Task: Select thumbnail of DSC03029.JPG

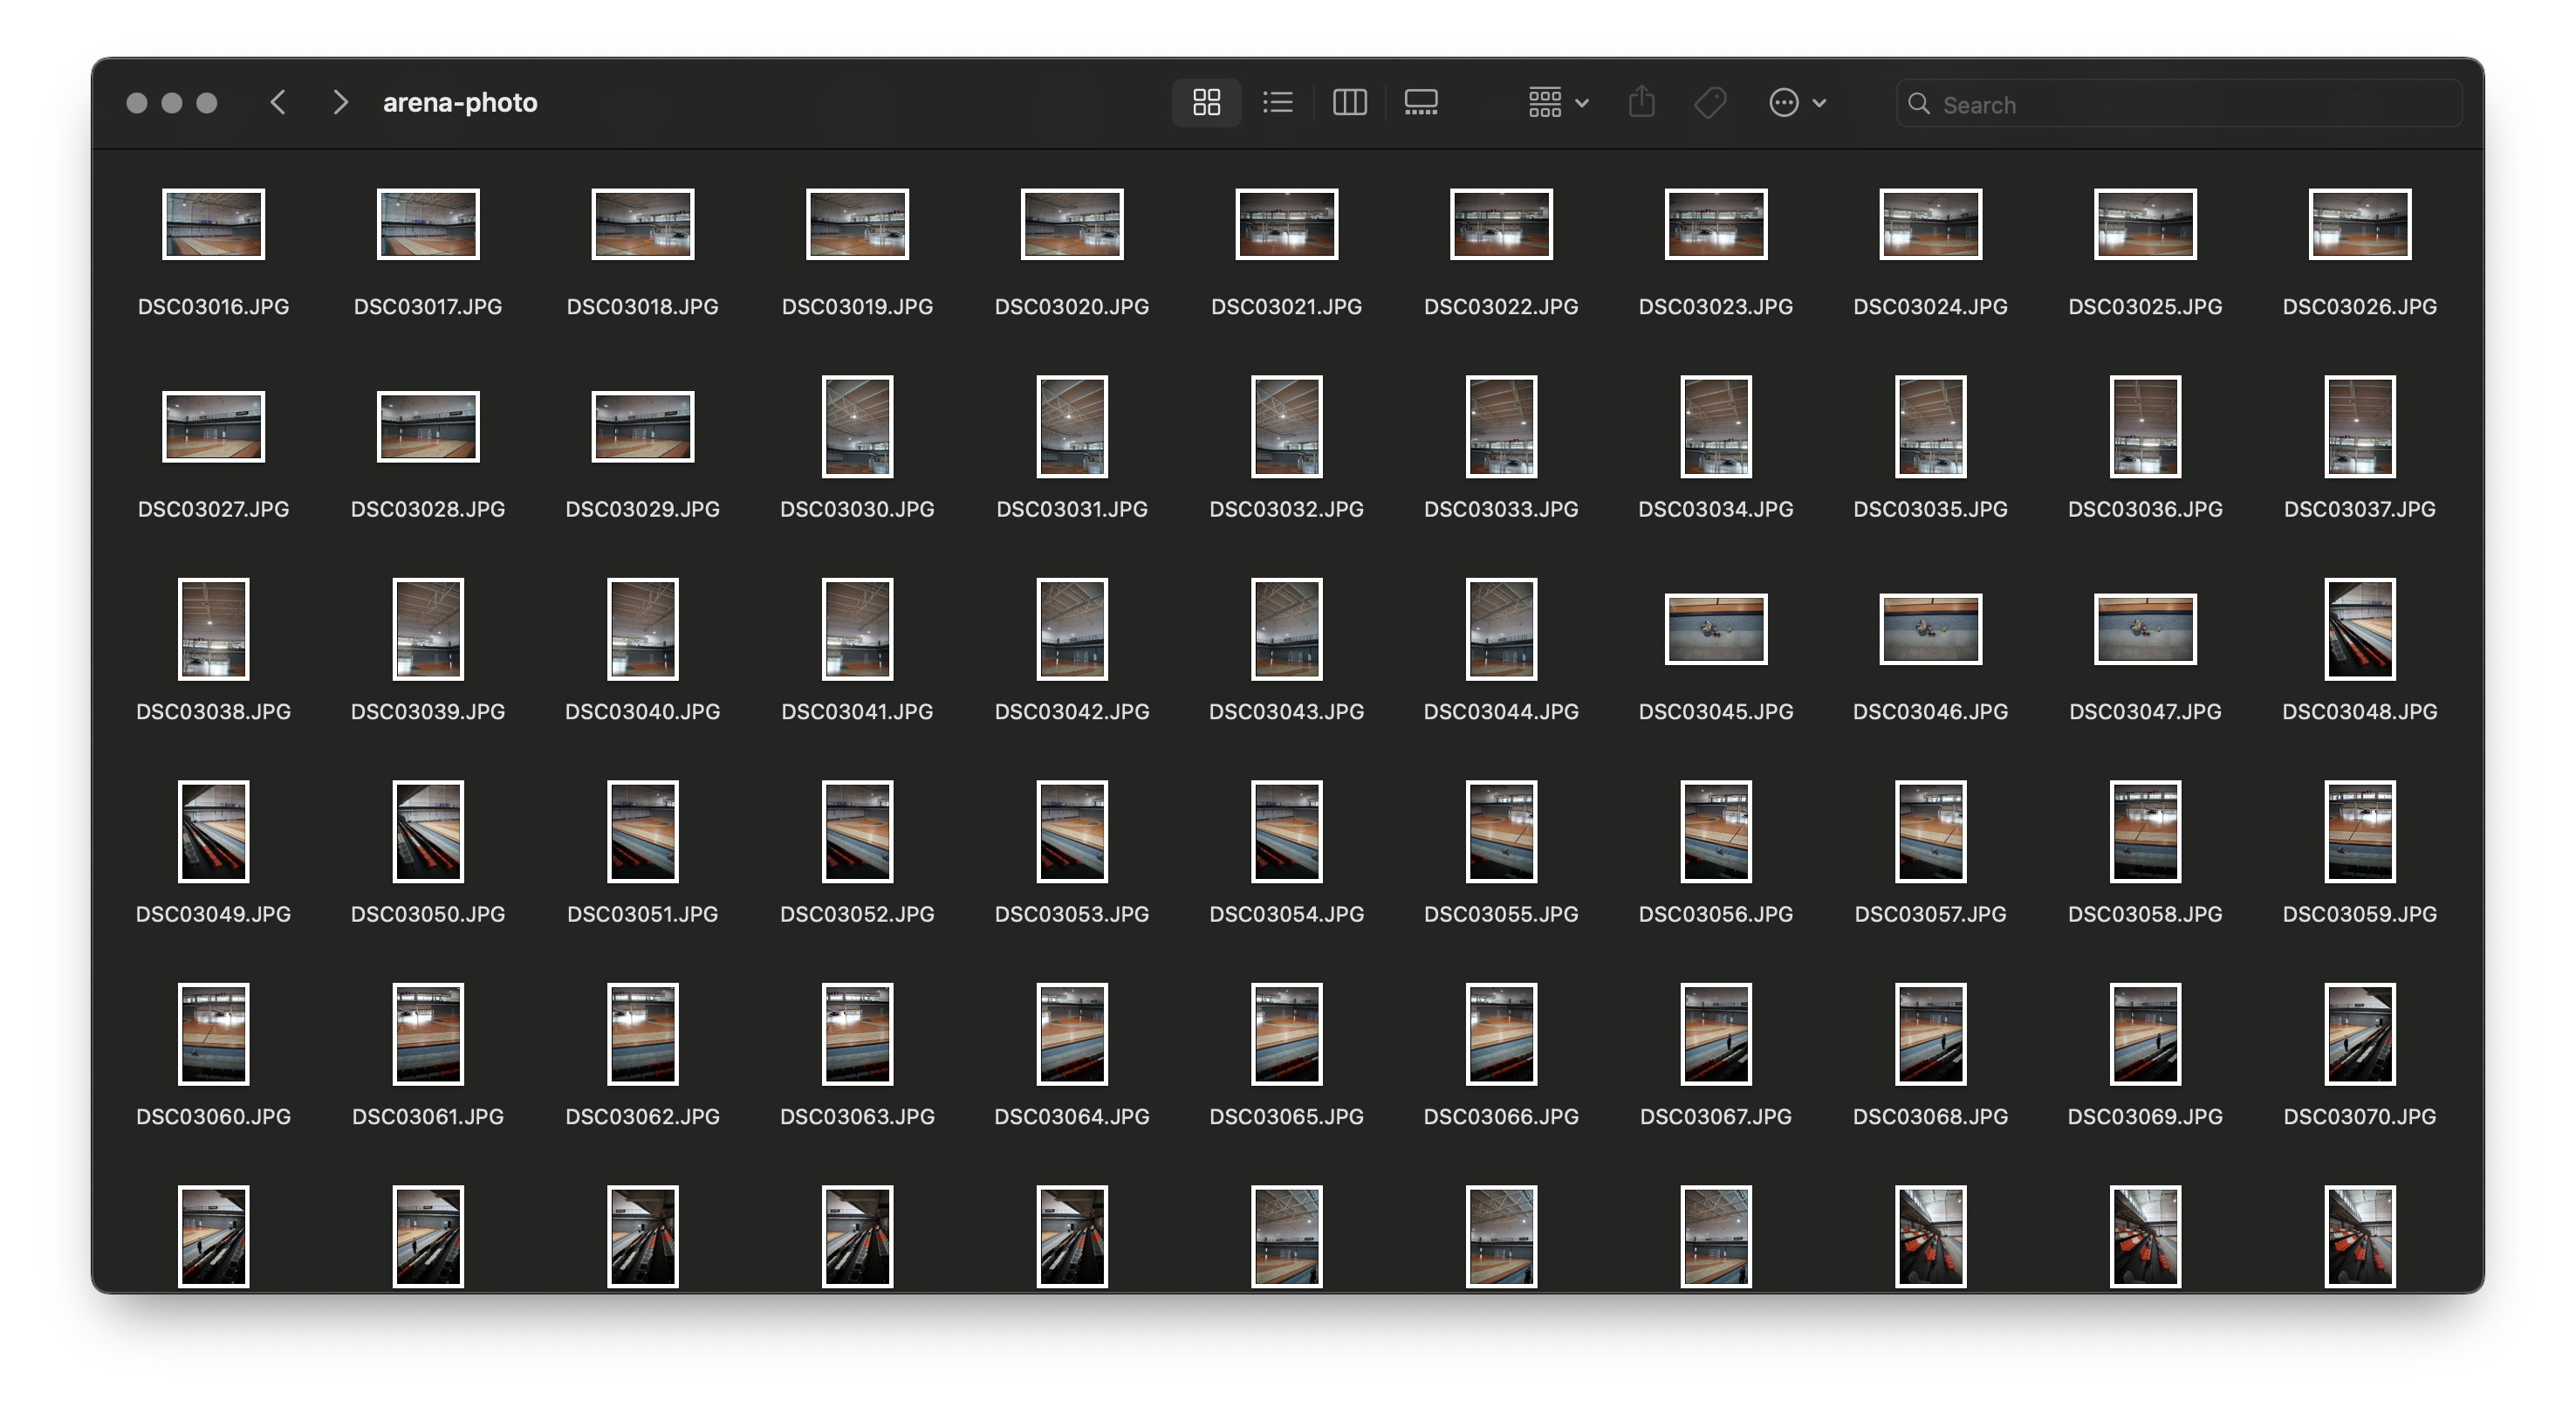Action: (x=643, y=427)
